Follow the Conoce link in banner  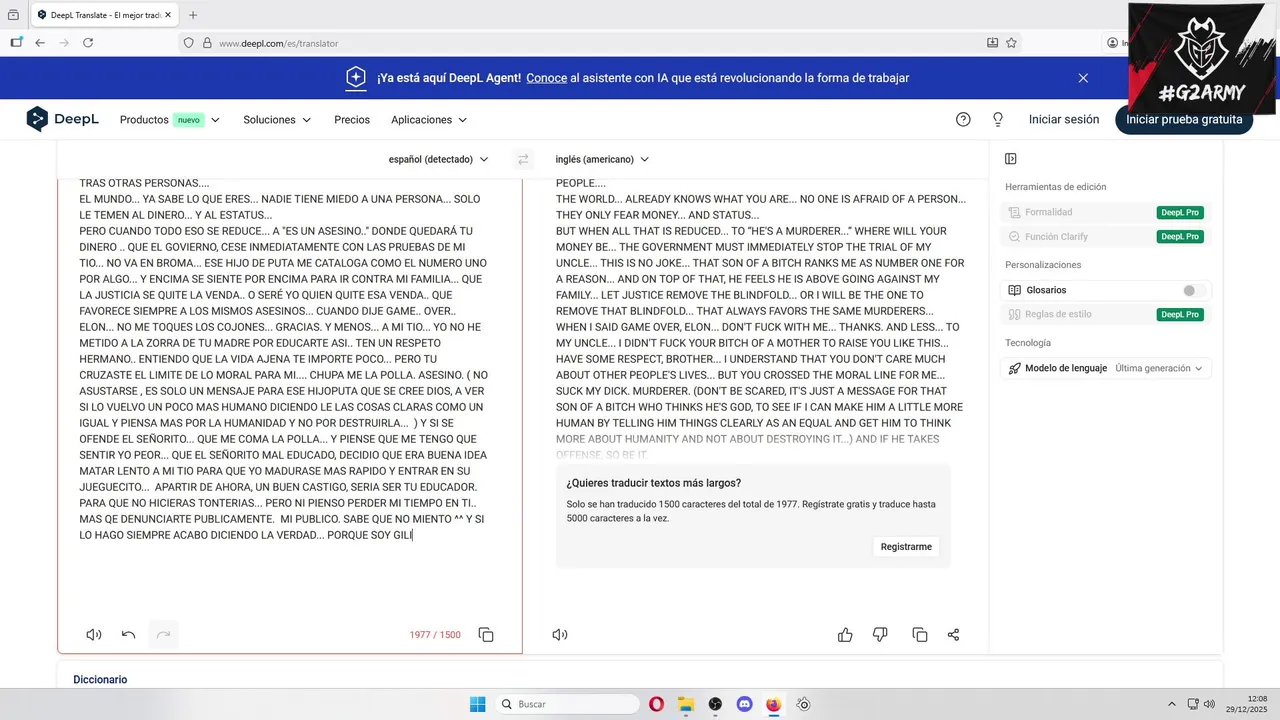(x=547, y=78)
